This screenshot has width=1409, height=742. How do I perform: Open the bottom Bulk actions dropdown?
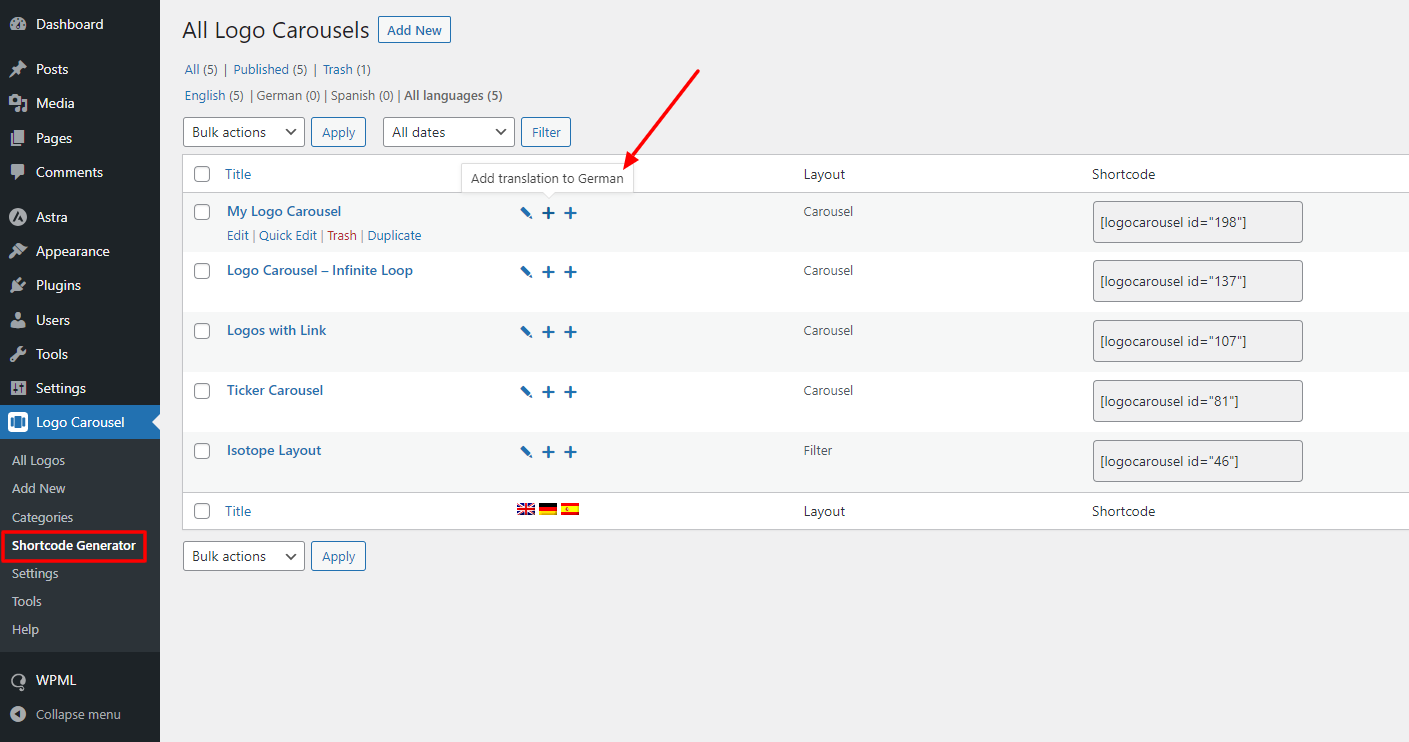tap(244, 556)
